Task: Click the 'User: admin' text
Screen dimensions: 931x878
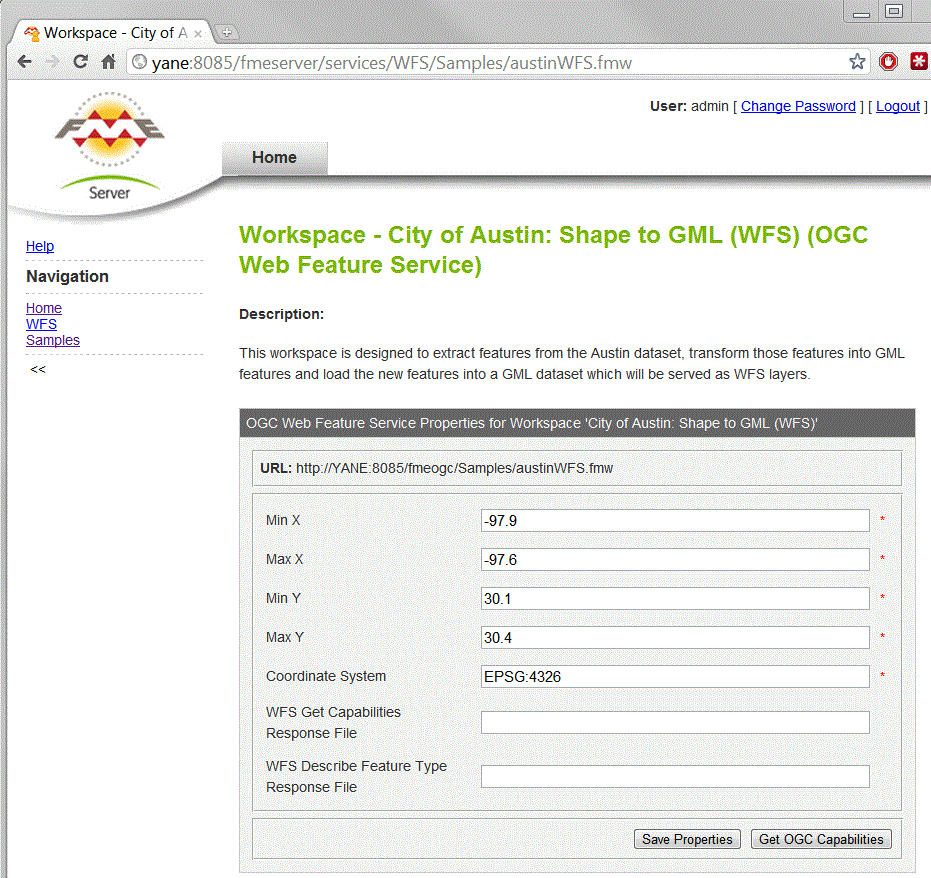Action: tap(689, 106)
